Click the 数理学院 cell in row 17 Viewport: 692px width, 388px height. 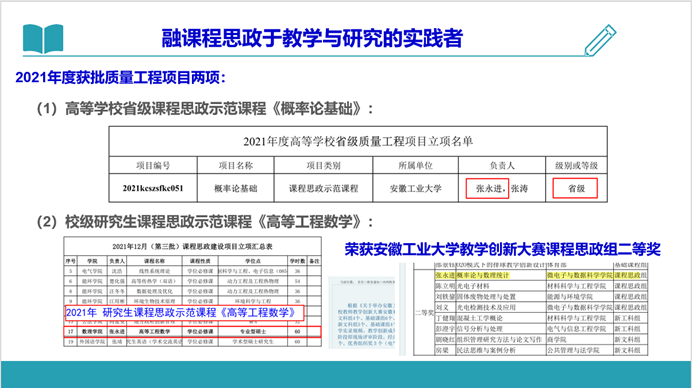click(x=92, y=331)
